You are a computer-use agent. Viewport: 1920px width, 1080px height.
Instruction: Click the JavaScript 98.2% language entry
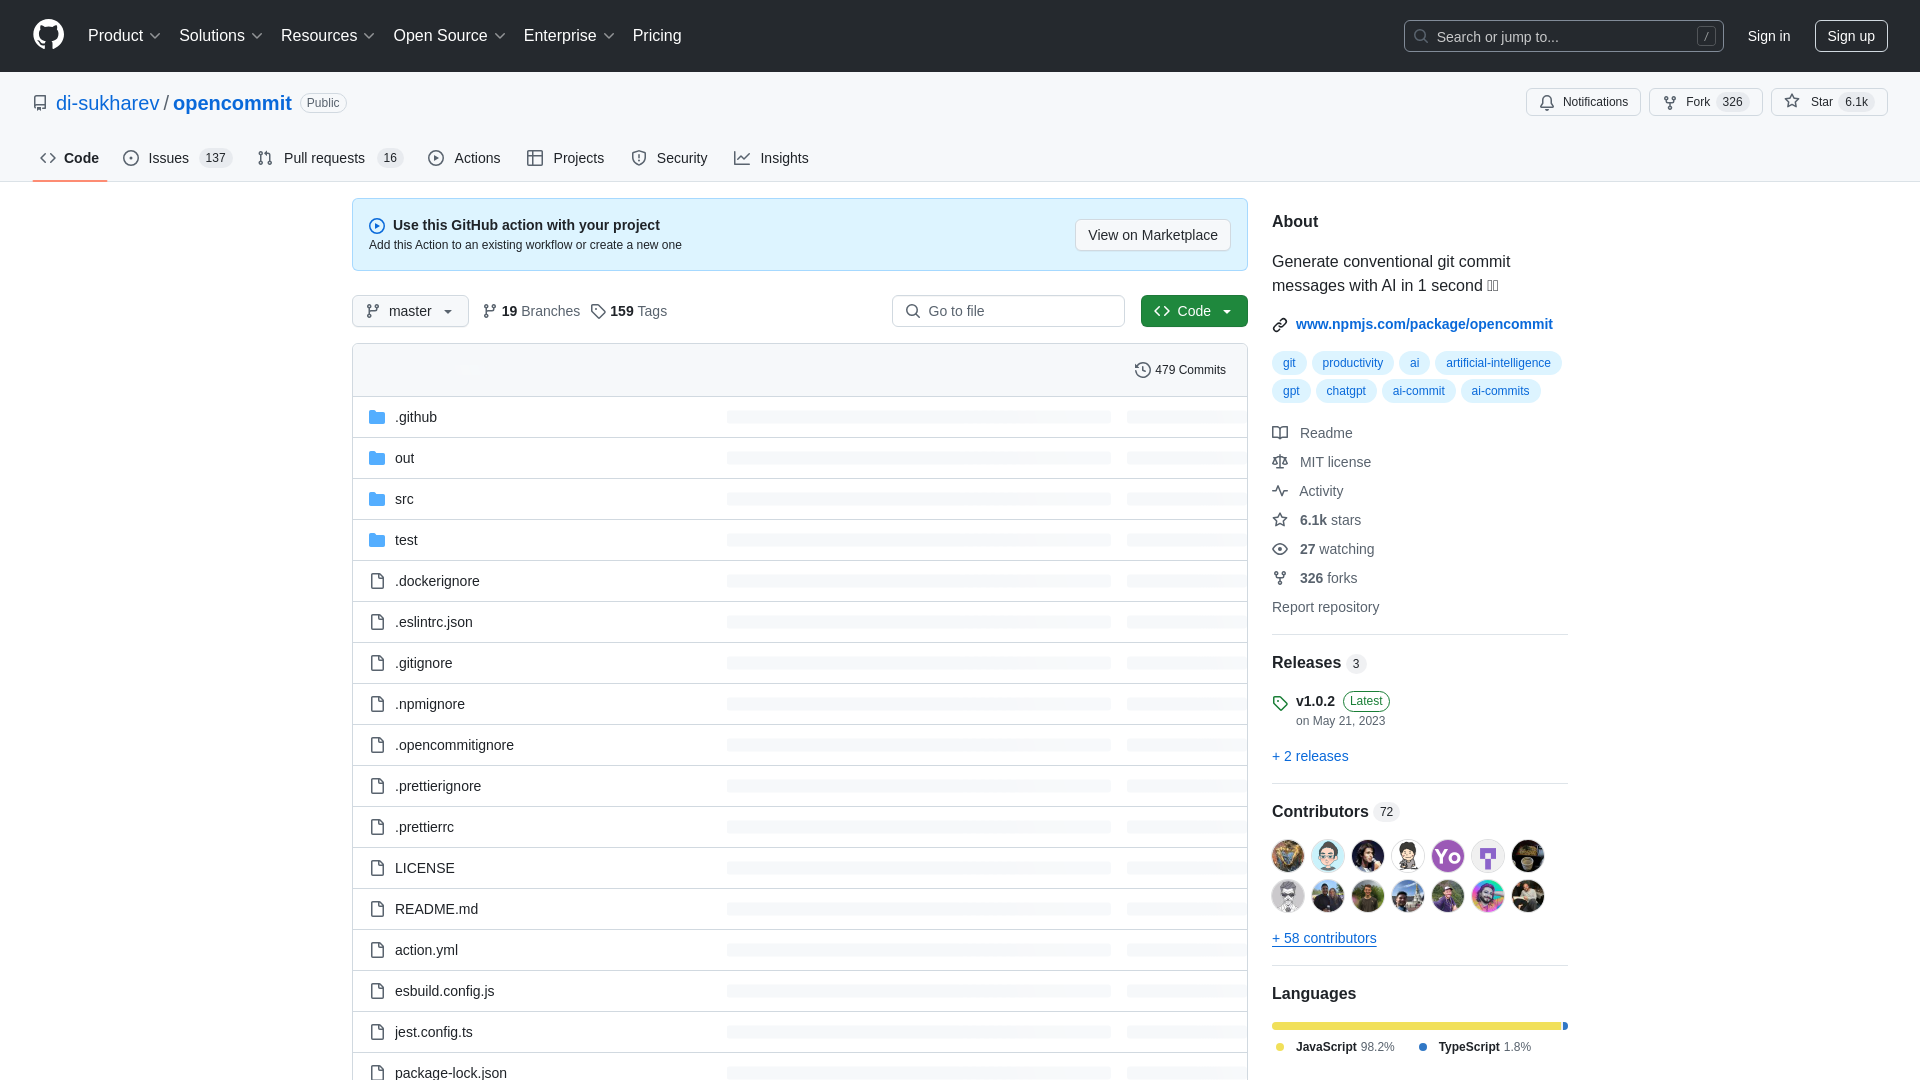[1335, 1047]
